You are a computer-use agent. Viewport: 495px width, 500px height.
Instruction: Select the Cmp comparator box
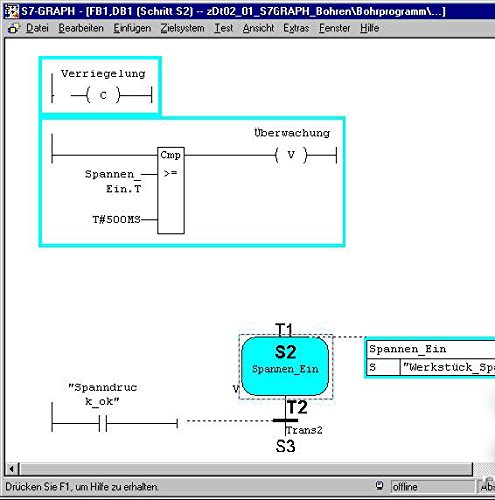pos(171,190)
